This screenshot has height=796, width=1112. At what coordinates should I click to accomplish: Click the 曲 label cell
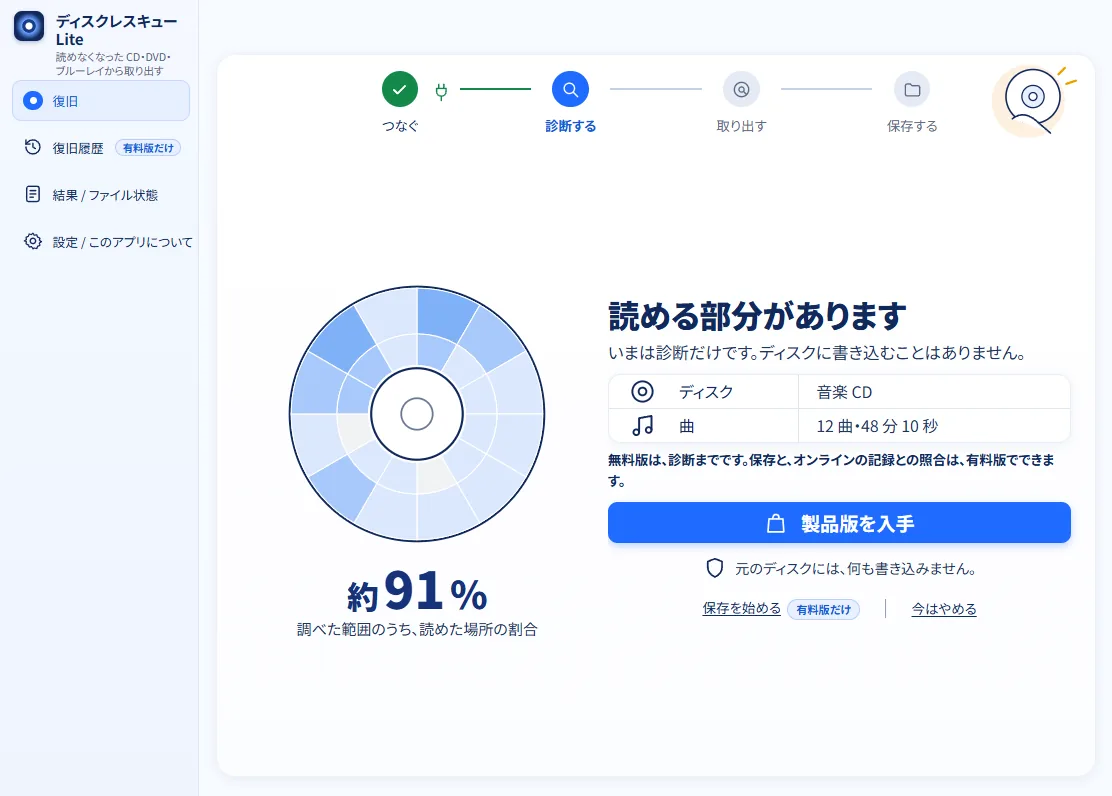[704, 426]
